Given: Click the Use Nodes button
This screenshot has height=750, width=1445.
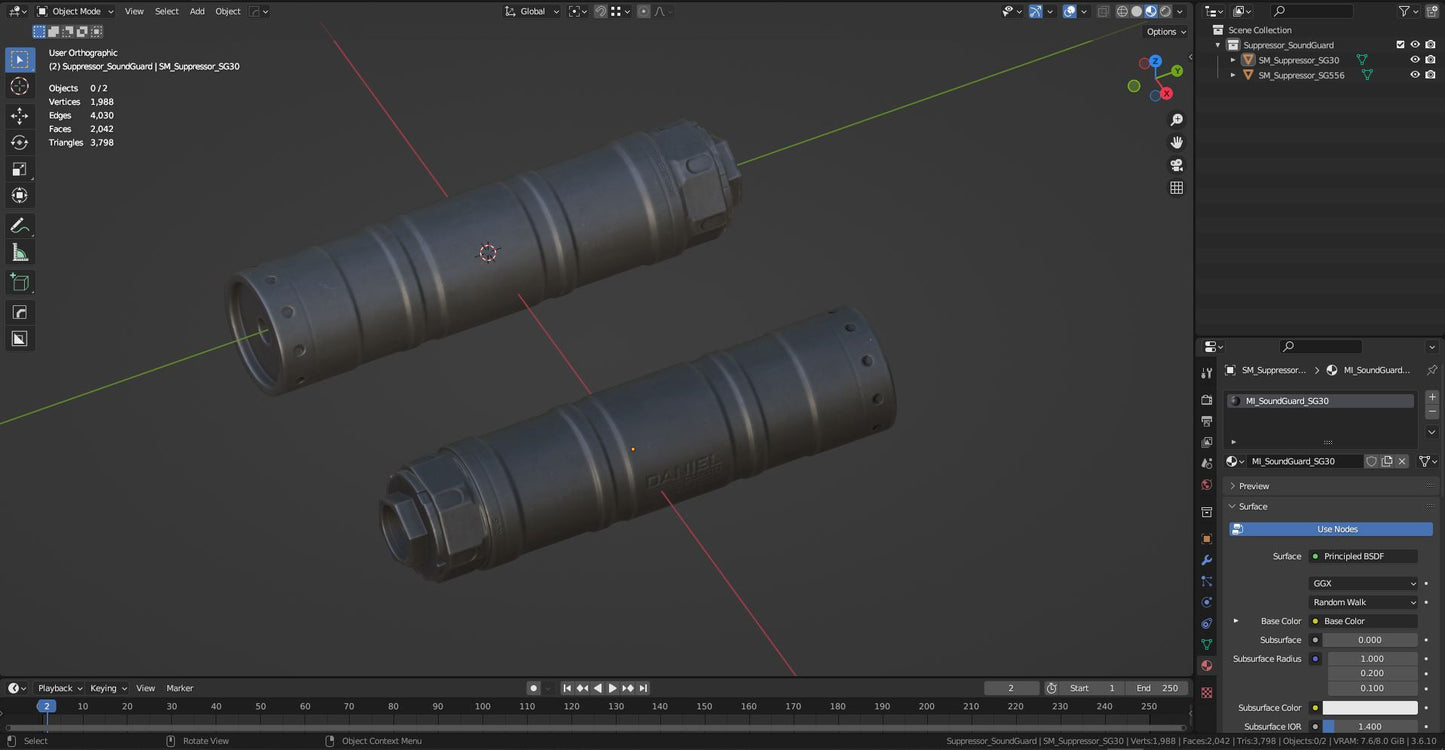Looking at the screenshot, I should point(1336,529).
